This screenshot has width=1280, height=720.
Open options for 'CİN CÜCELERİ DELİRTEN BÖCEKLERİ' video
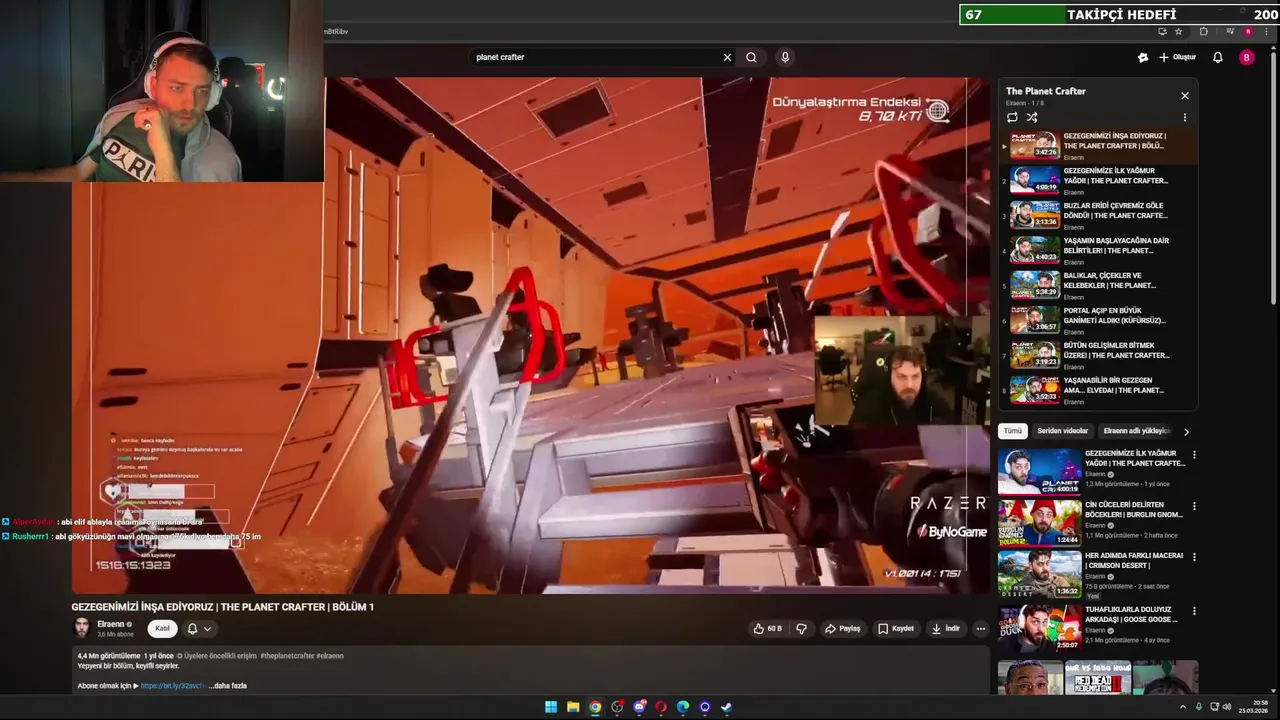tap(1194, 506)
